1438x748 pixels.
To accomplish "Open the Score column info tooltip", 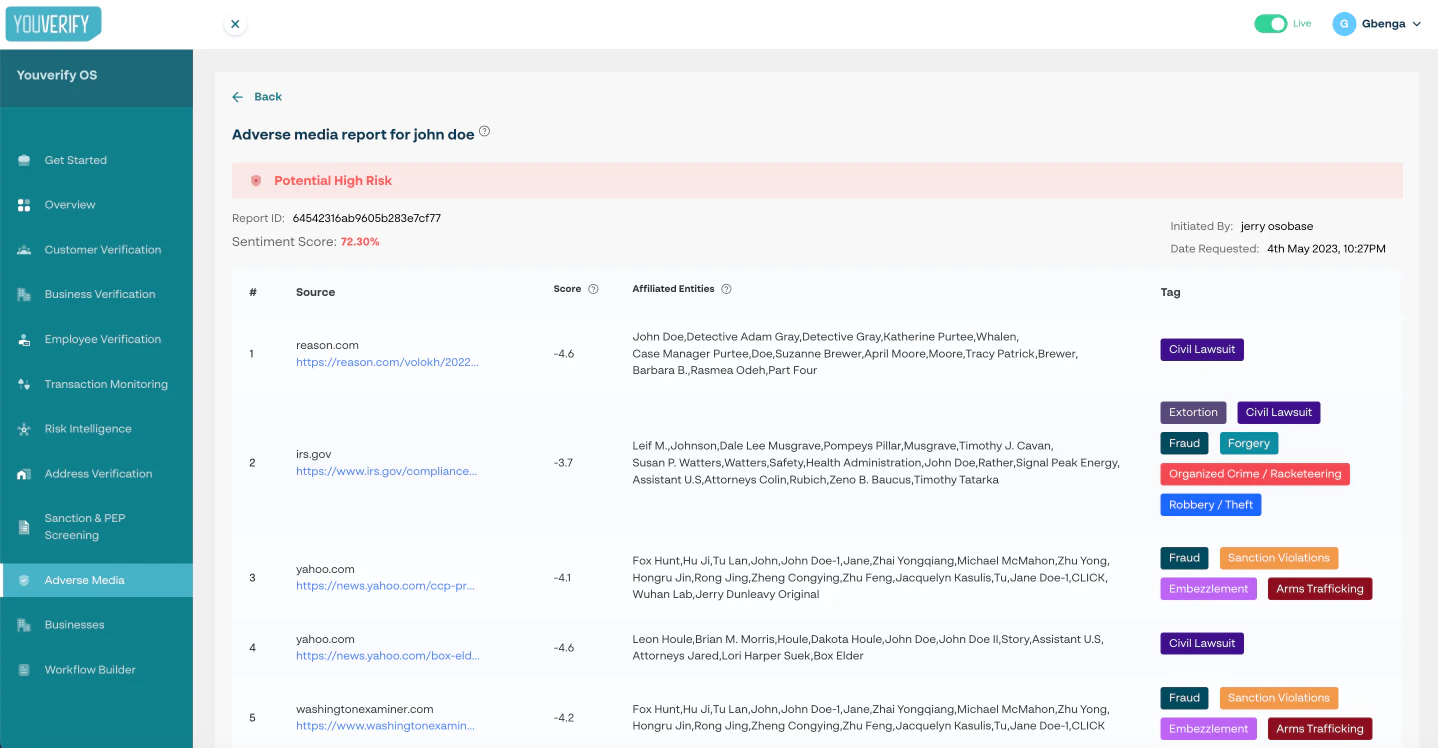I will point(593,288).
